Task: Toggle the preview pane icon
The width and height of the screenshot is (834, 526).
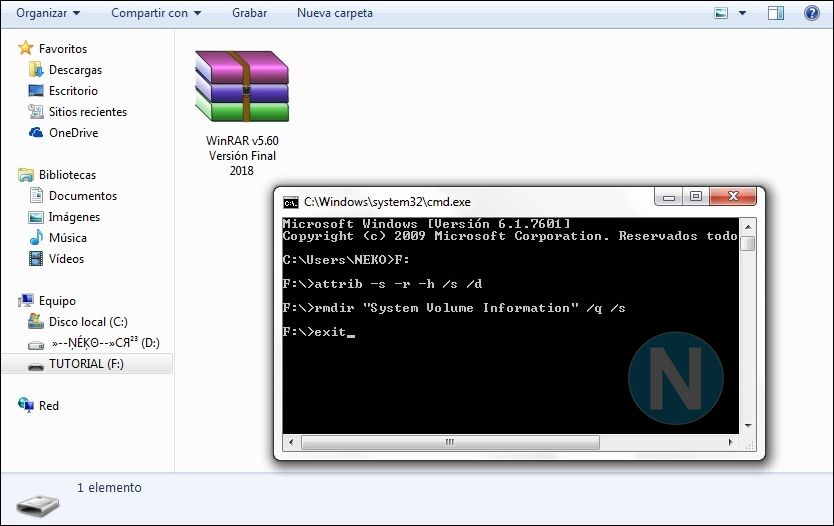Action: coord(775,13)
